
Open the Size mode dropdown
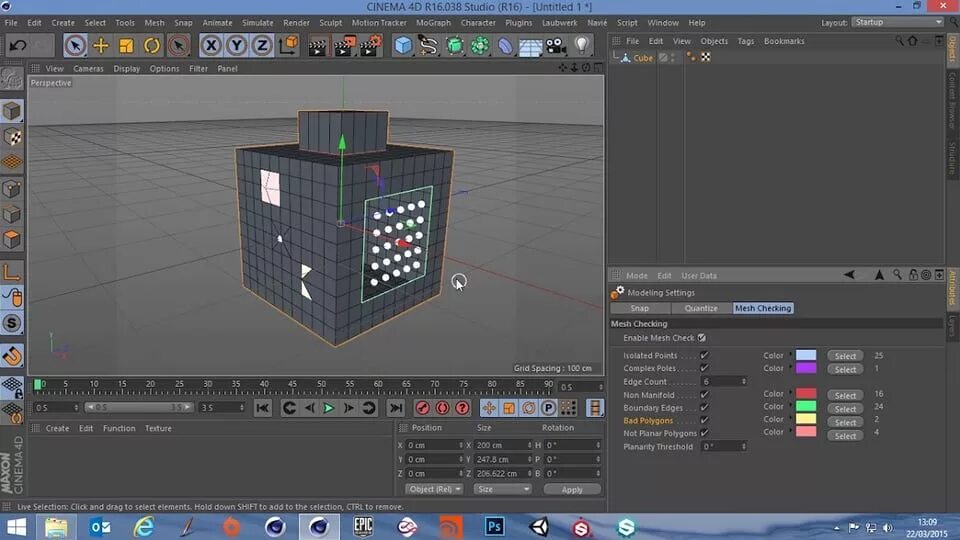point(502,489)
